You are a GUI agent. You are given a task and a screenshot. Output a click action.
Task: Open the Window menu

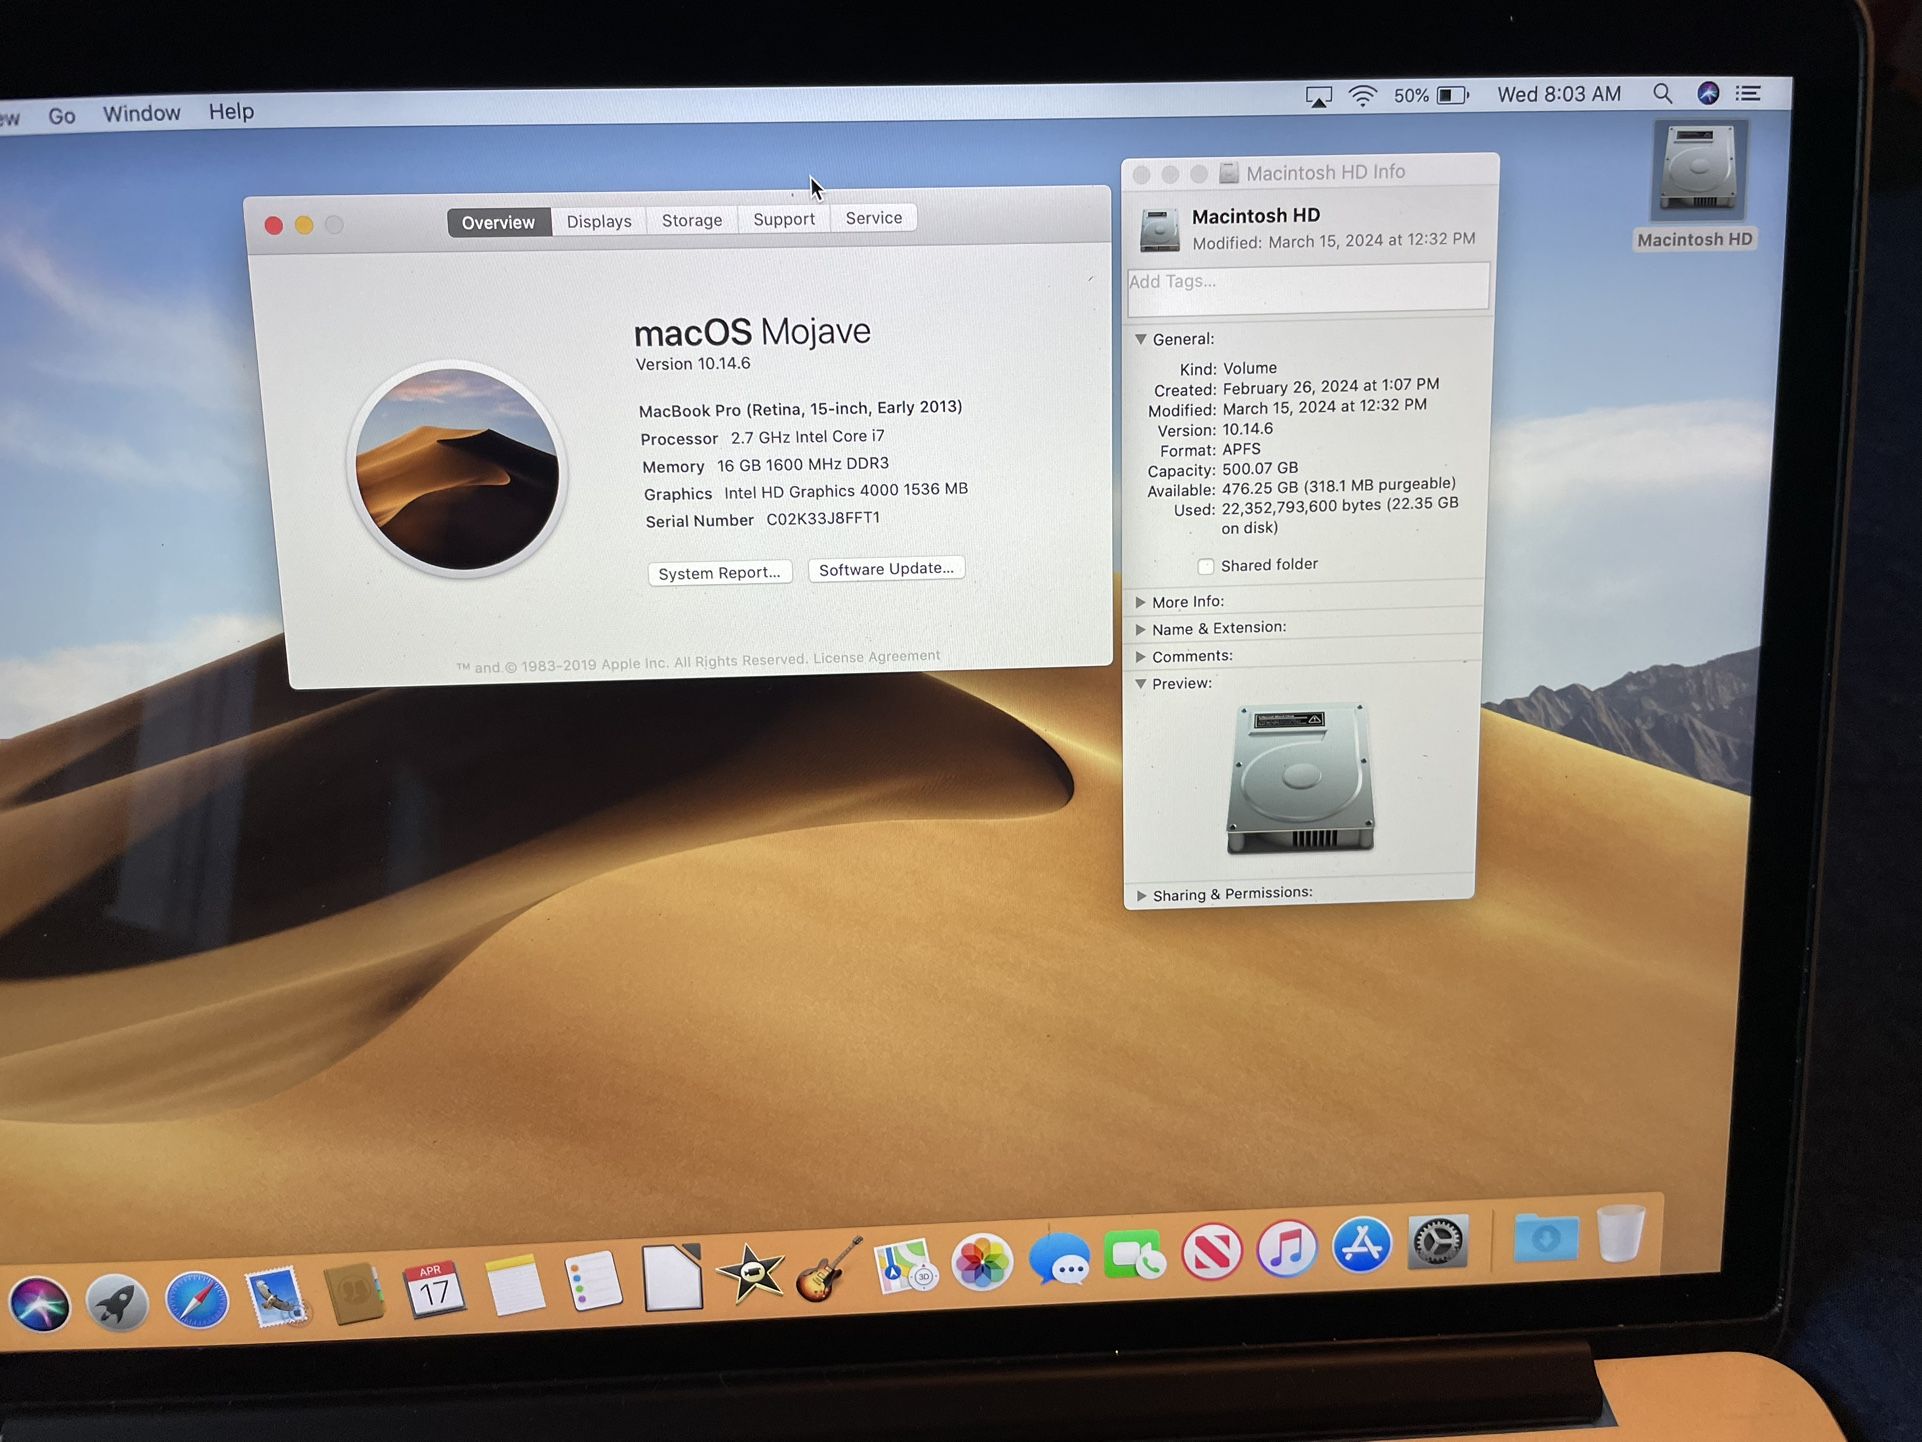coord(142,113)
